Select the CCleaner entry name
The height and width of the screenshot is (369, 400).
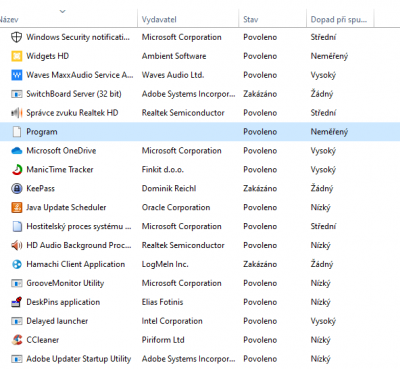(43, 340)
